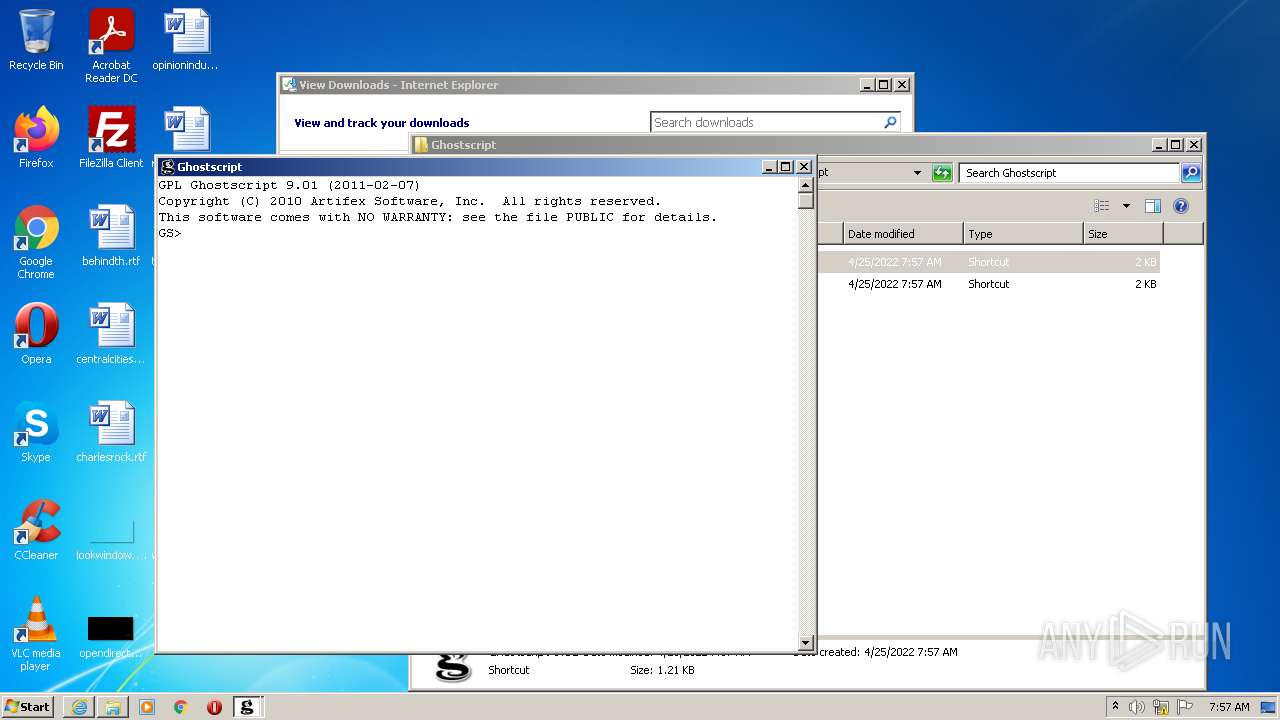The height and width of the screenshot is (720, 1280).
Task: Click the "View and track your downloads" heading
Action: tap(381, 123)
